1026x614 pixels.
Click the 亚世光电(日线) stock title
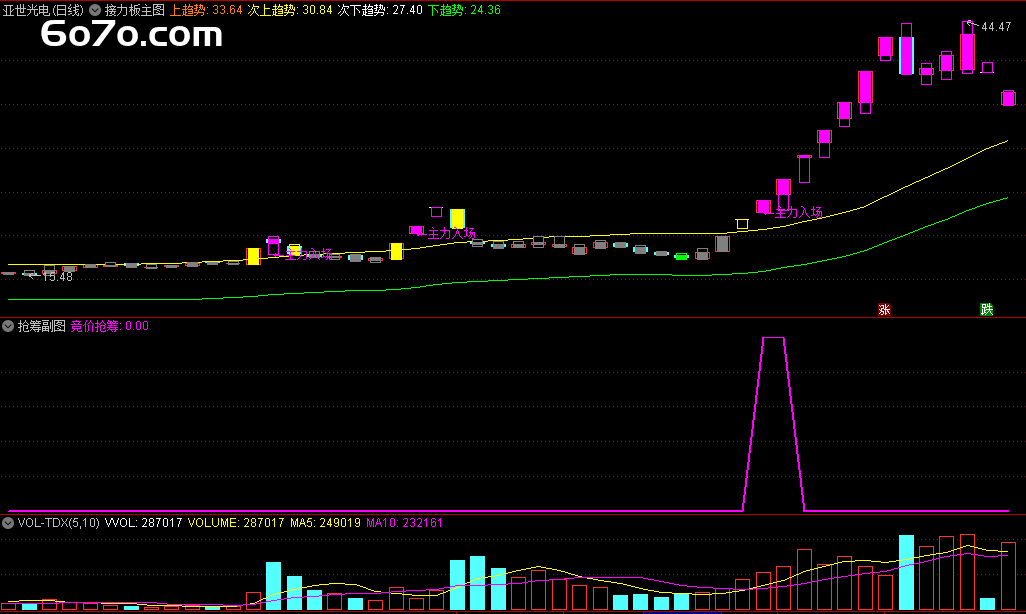tap(43, 10)
